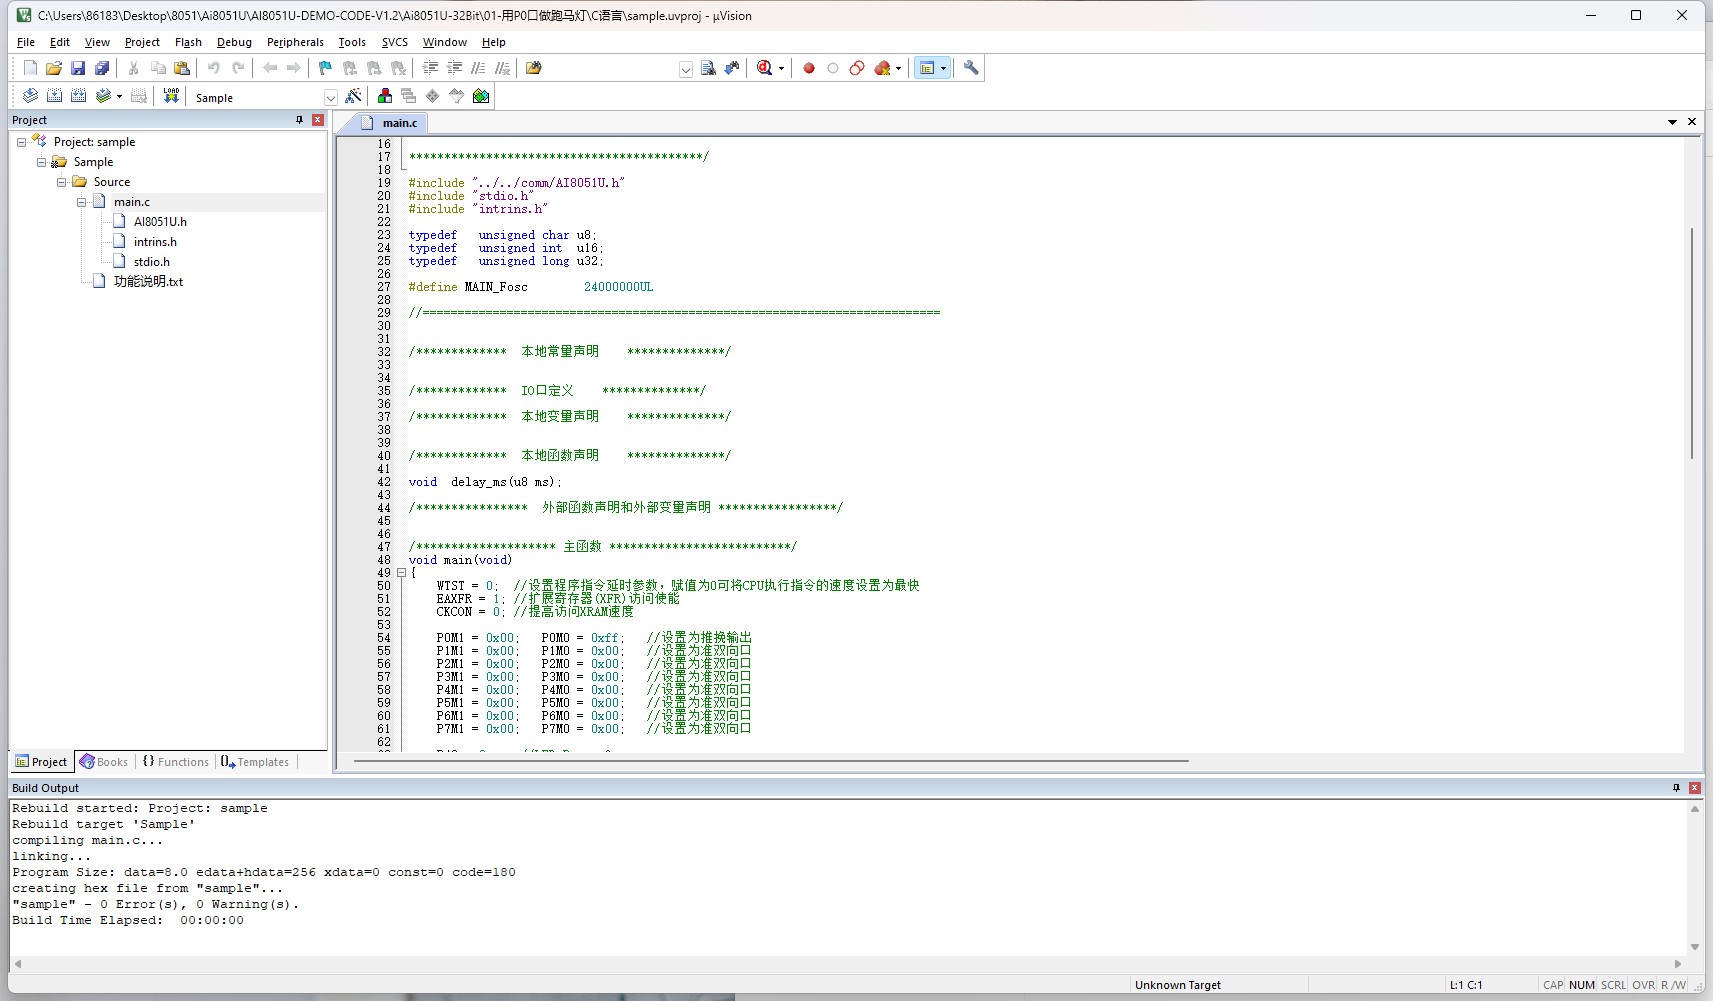Click the editor vertical scrollbar thumb
Image resolution: width=1713 pixels, height=1001 pixels.
coord(1692,343)
